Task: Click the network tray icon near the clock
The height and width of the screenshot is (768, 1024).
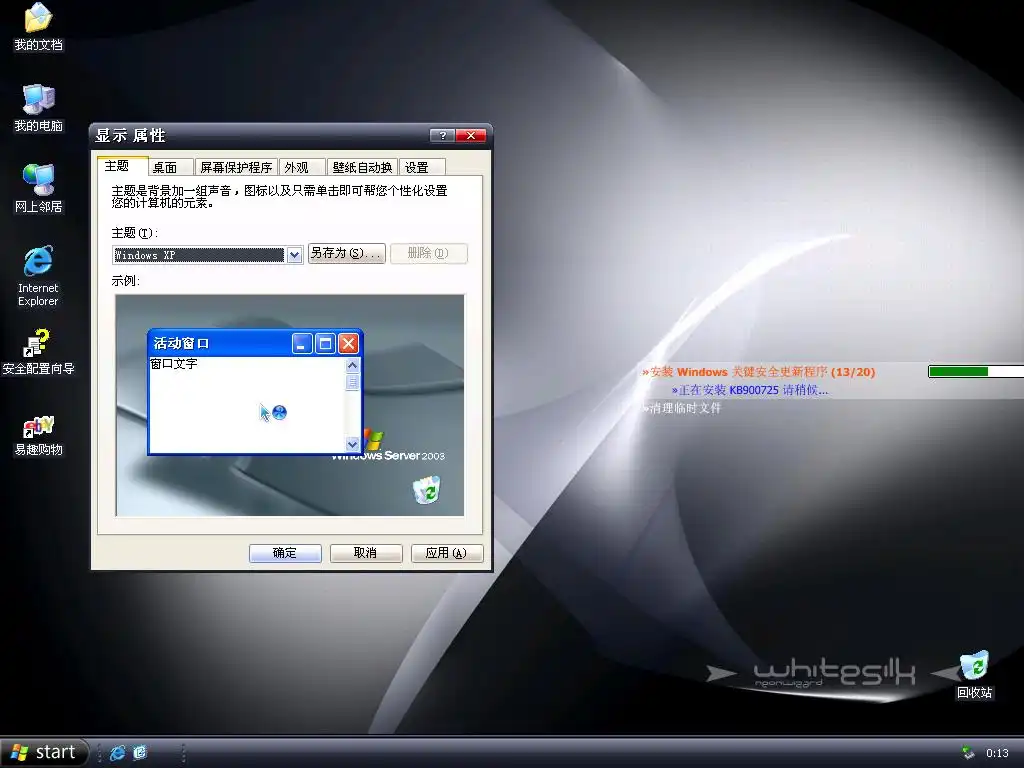Action: tap(968, 753)
